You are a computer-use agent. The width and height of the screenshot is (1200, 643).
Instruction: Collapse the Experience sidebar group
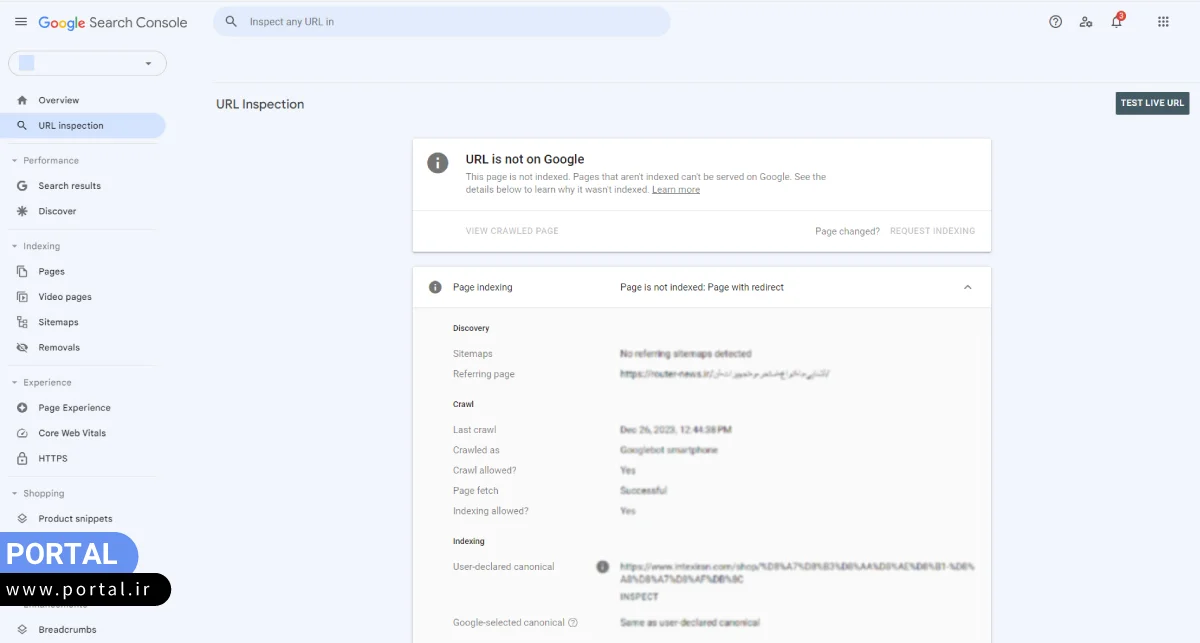(15, 382)
